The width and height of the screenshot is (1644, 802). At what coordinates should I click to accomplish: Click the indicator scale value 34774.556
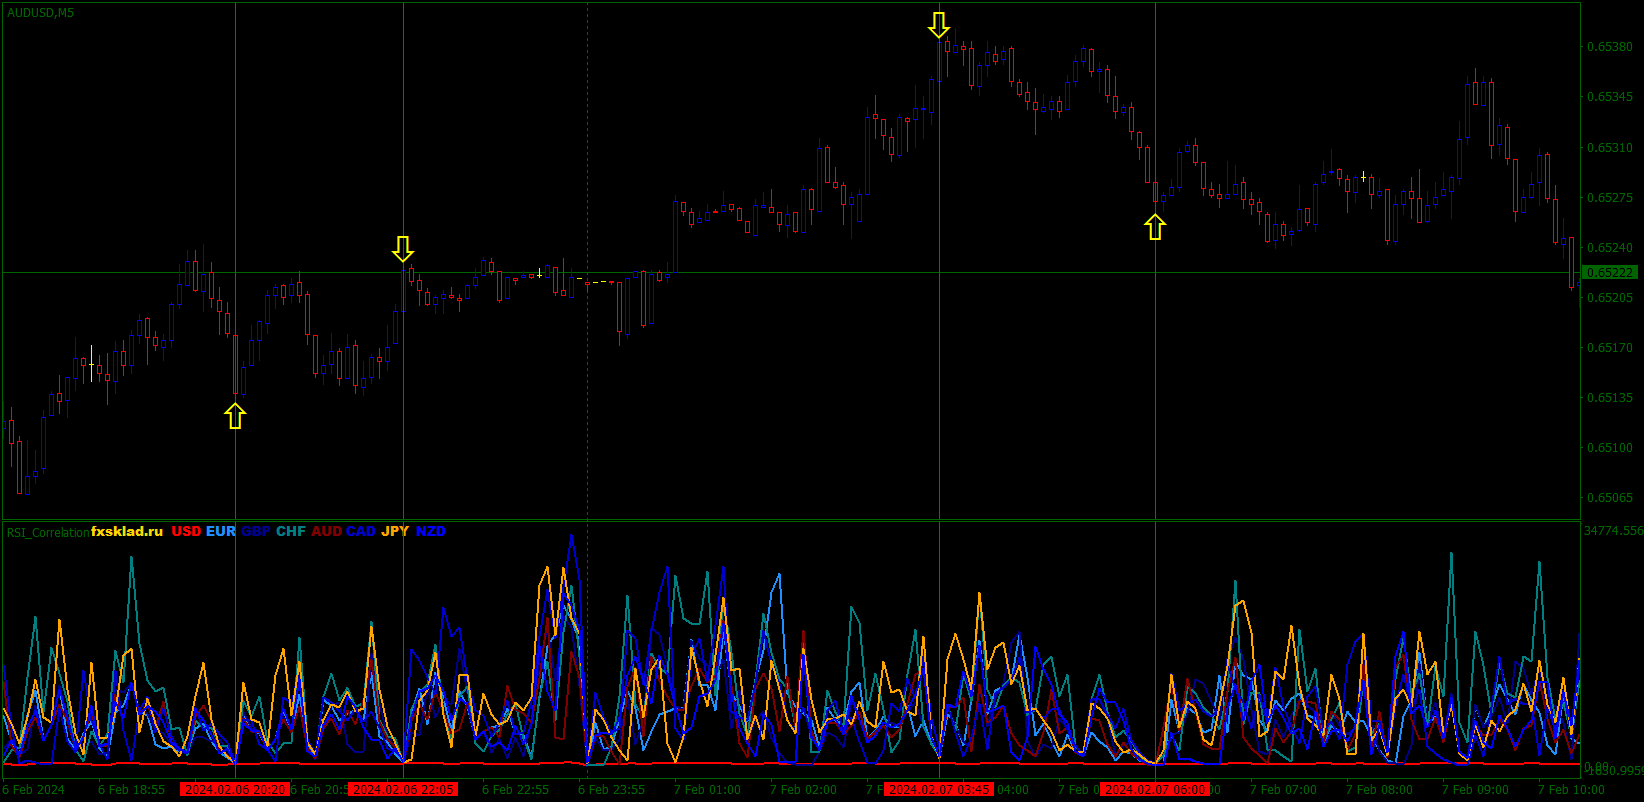(x=1613, y=531)
